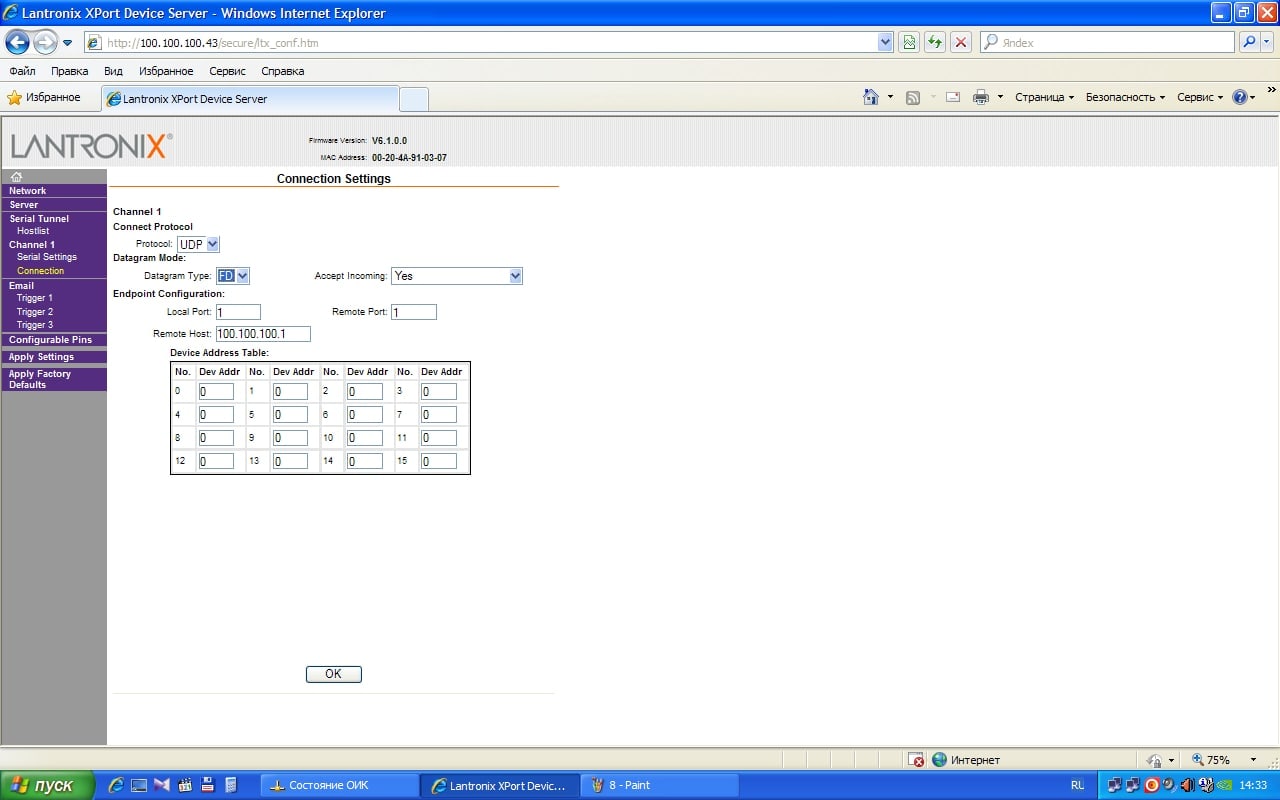This screenshot has width=1280, height=800.
Task: Click the Print icon in command bar
Action: pos(981,97)
